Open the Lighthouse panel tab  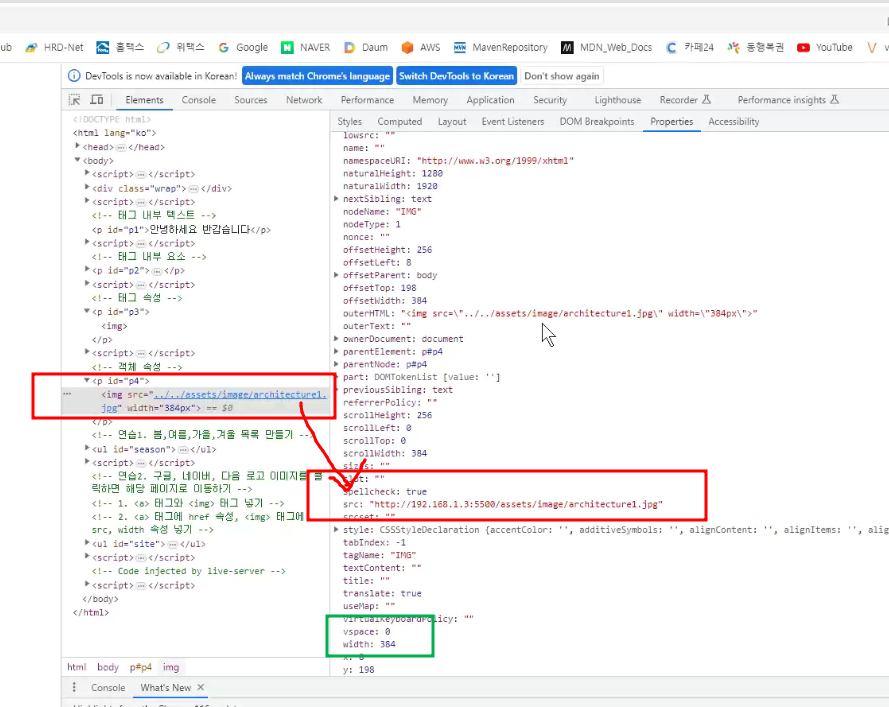[618, 100]
